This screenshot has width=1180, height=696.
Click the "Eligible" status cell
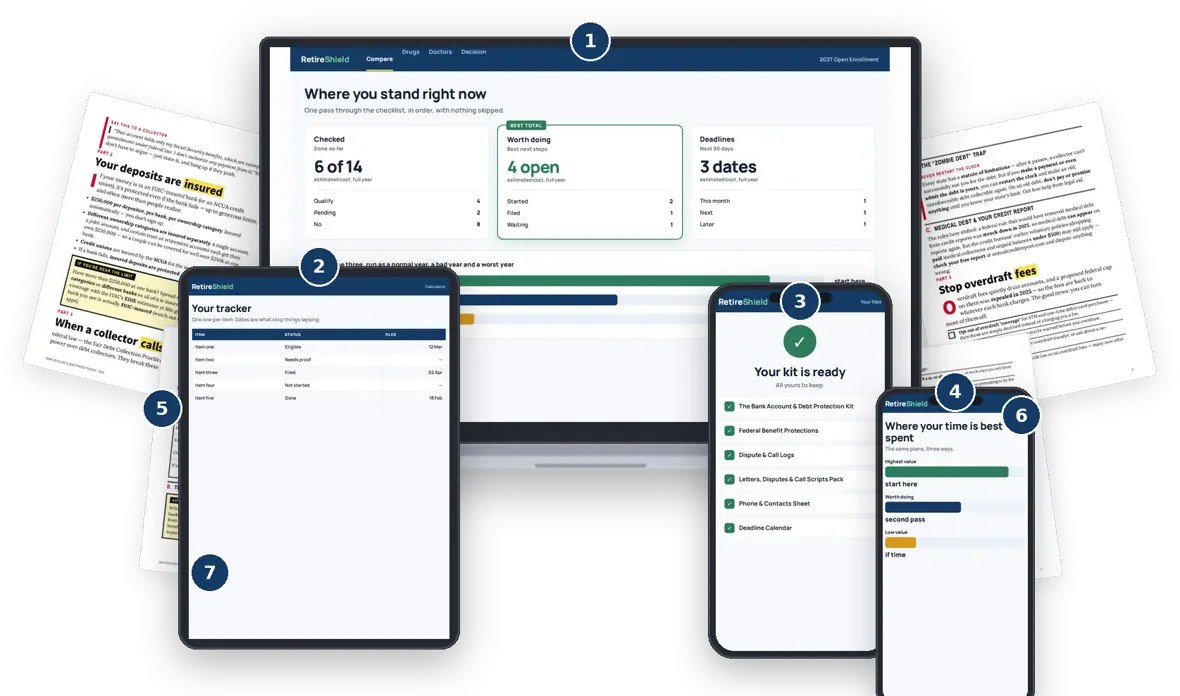(293, 347)
